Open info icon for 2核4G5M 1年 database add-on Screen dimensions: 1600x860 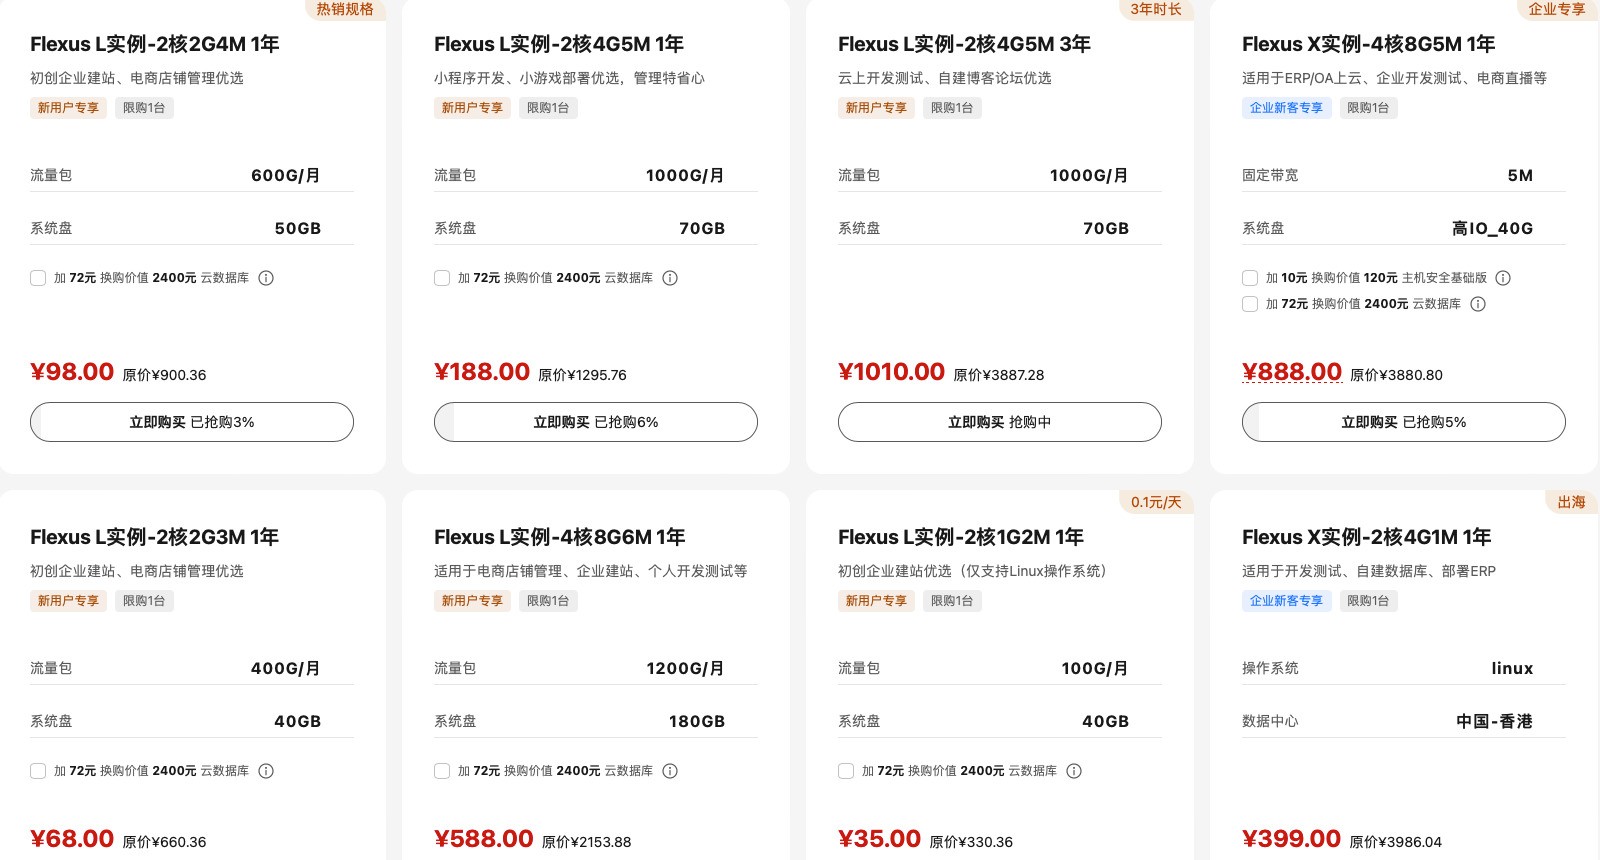[670, 278]
